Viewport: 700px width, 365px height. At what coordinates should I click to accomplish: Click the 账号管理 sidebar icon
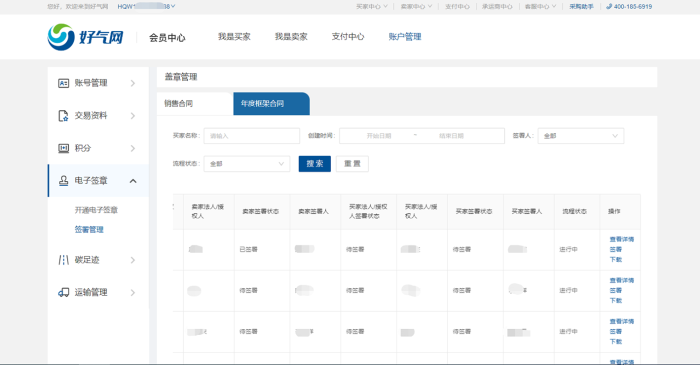click(x=63, y=83)
